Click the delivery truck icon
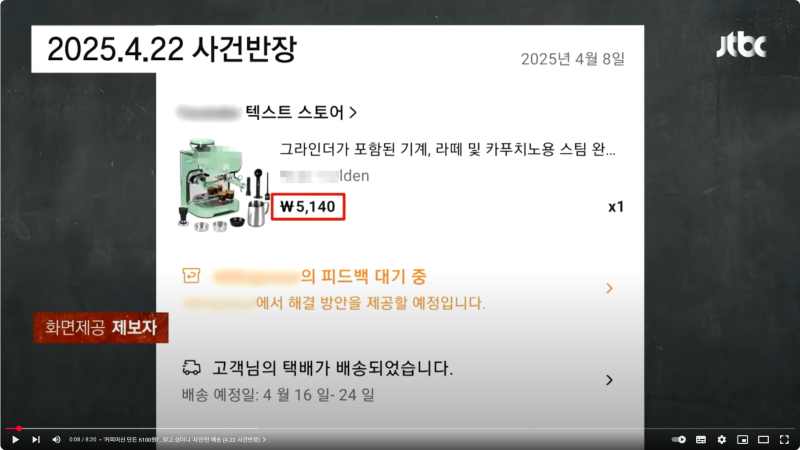This screenshot has height=450, width=800. tap(191, 367)
